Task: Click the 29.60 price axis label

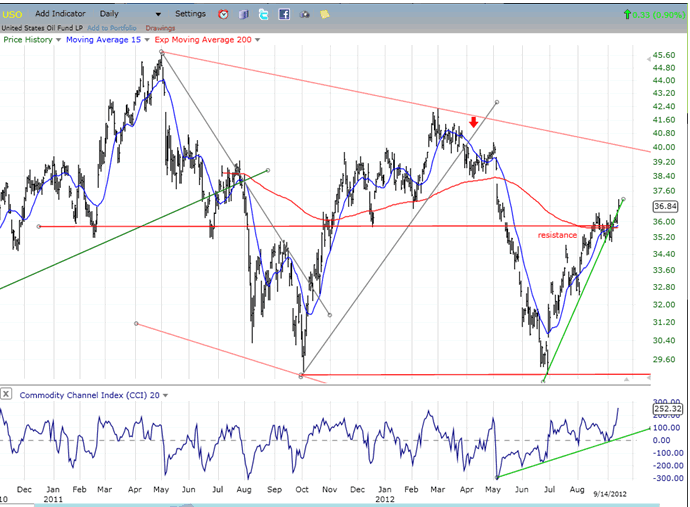Action: tap(664, 359)
